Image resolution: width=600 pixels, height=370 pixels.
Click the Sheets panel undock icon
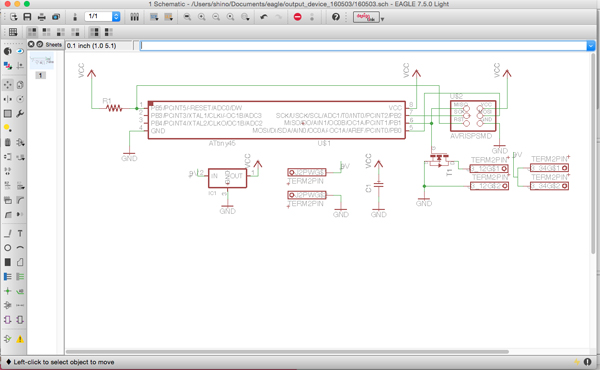39,44
